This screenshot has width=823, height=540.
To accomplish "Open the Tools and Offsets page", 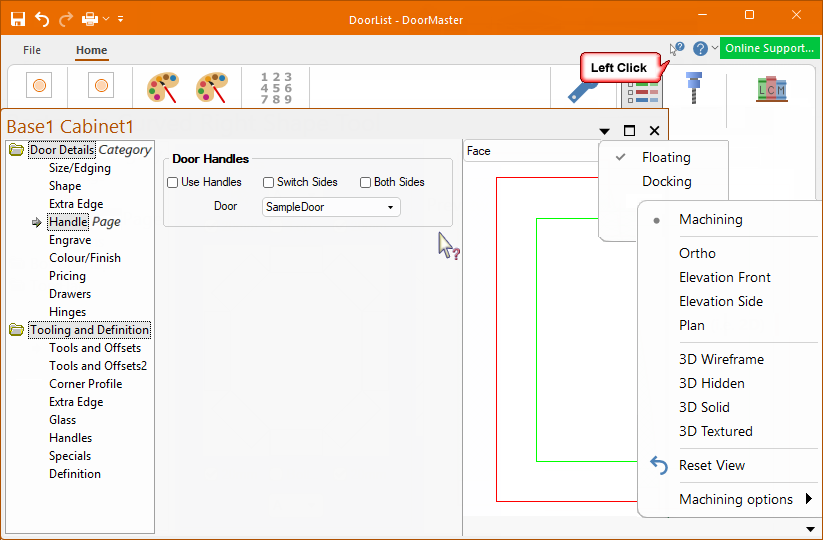I will pos(95,348).
